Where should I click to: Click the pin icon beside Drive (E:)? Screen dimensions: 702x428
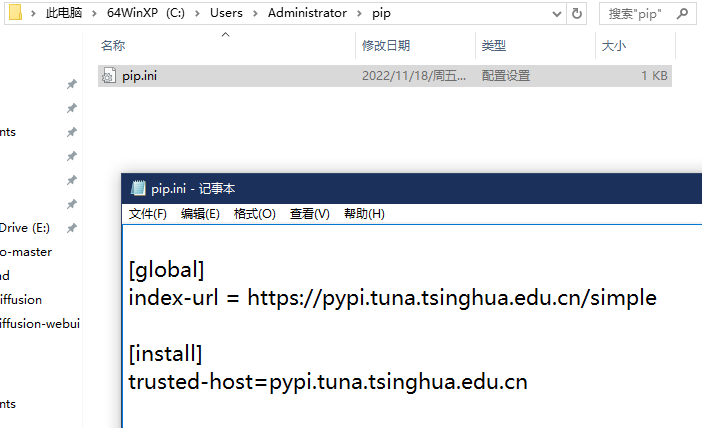(71, 228)
